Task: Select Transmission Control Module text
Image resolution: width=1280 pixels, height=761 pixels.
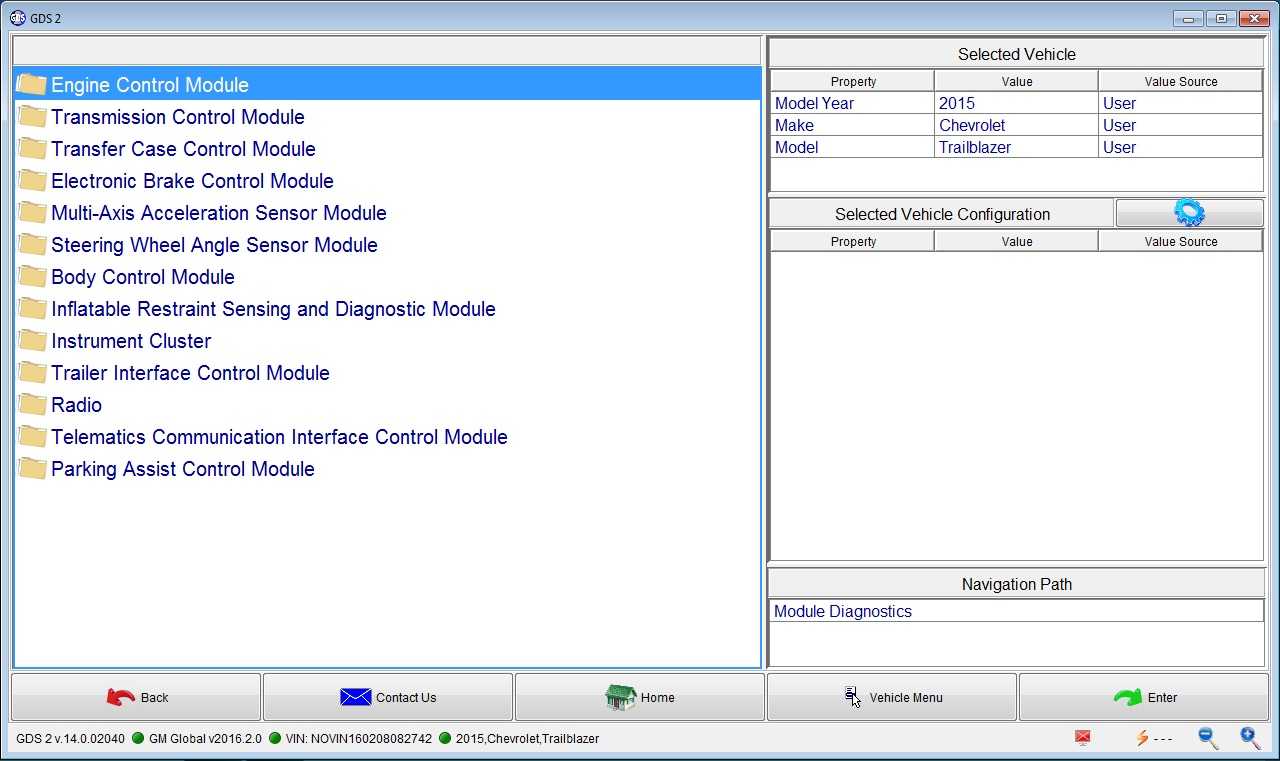Action: [x=178, y=117]
